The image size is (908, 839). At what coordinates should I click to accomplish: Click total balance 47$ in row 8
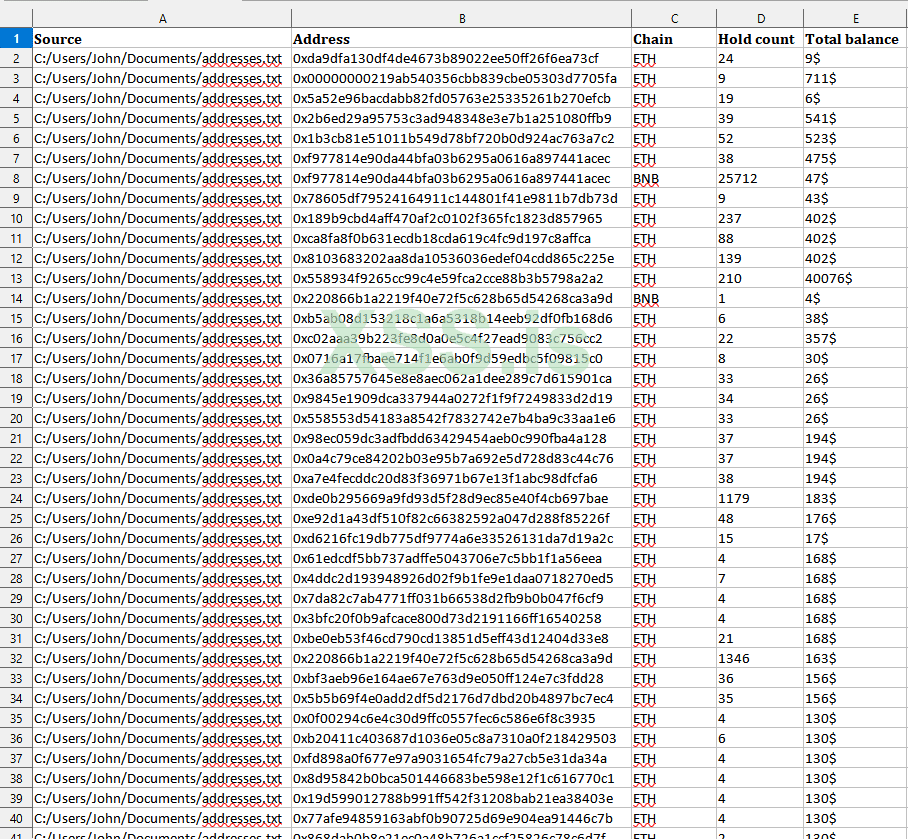(x=855, y=178)
